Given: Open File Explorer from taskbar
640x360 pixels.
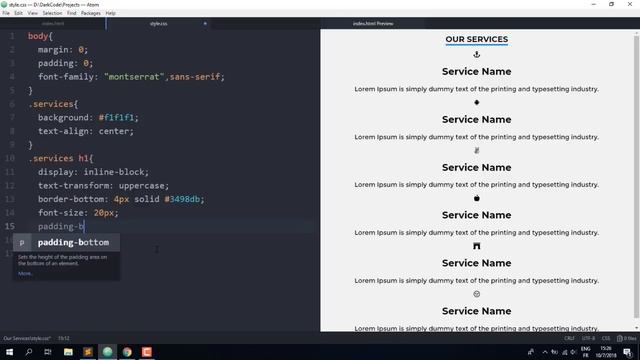Looking at the screenshot, I should (x=68, y=352).
